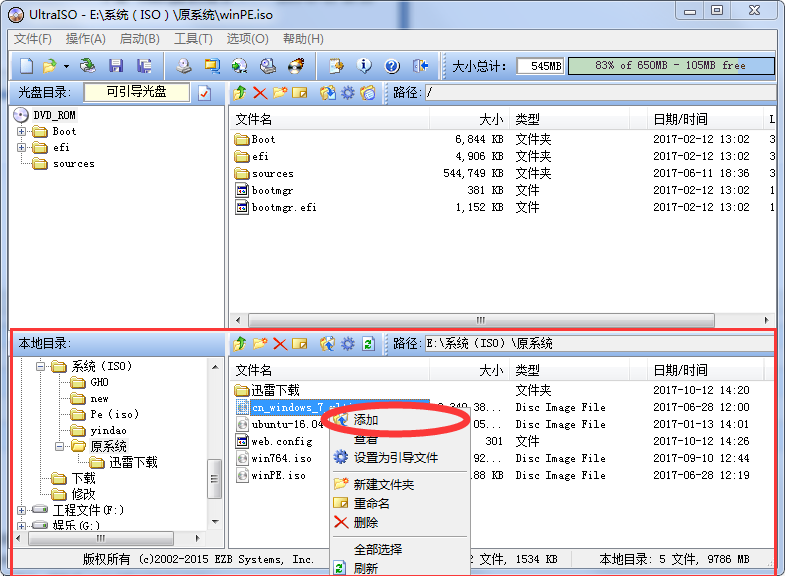Choose 重命名 in context menu
This screenshot has height=576, width=785.
(x=400, y=503)
